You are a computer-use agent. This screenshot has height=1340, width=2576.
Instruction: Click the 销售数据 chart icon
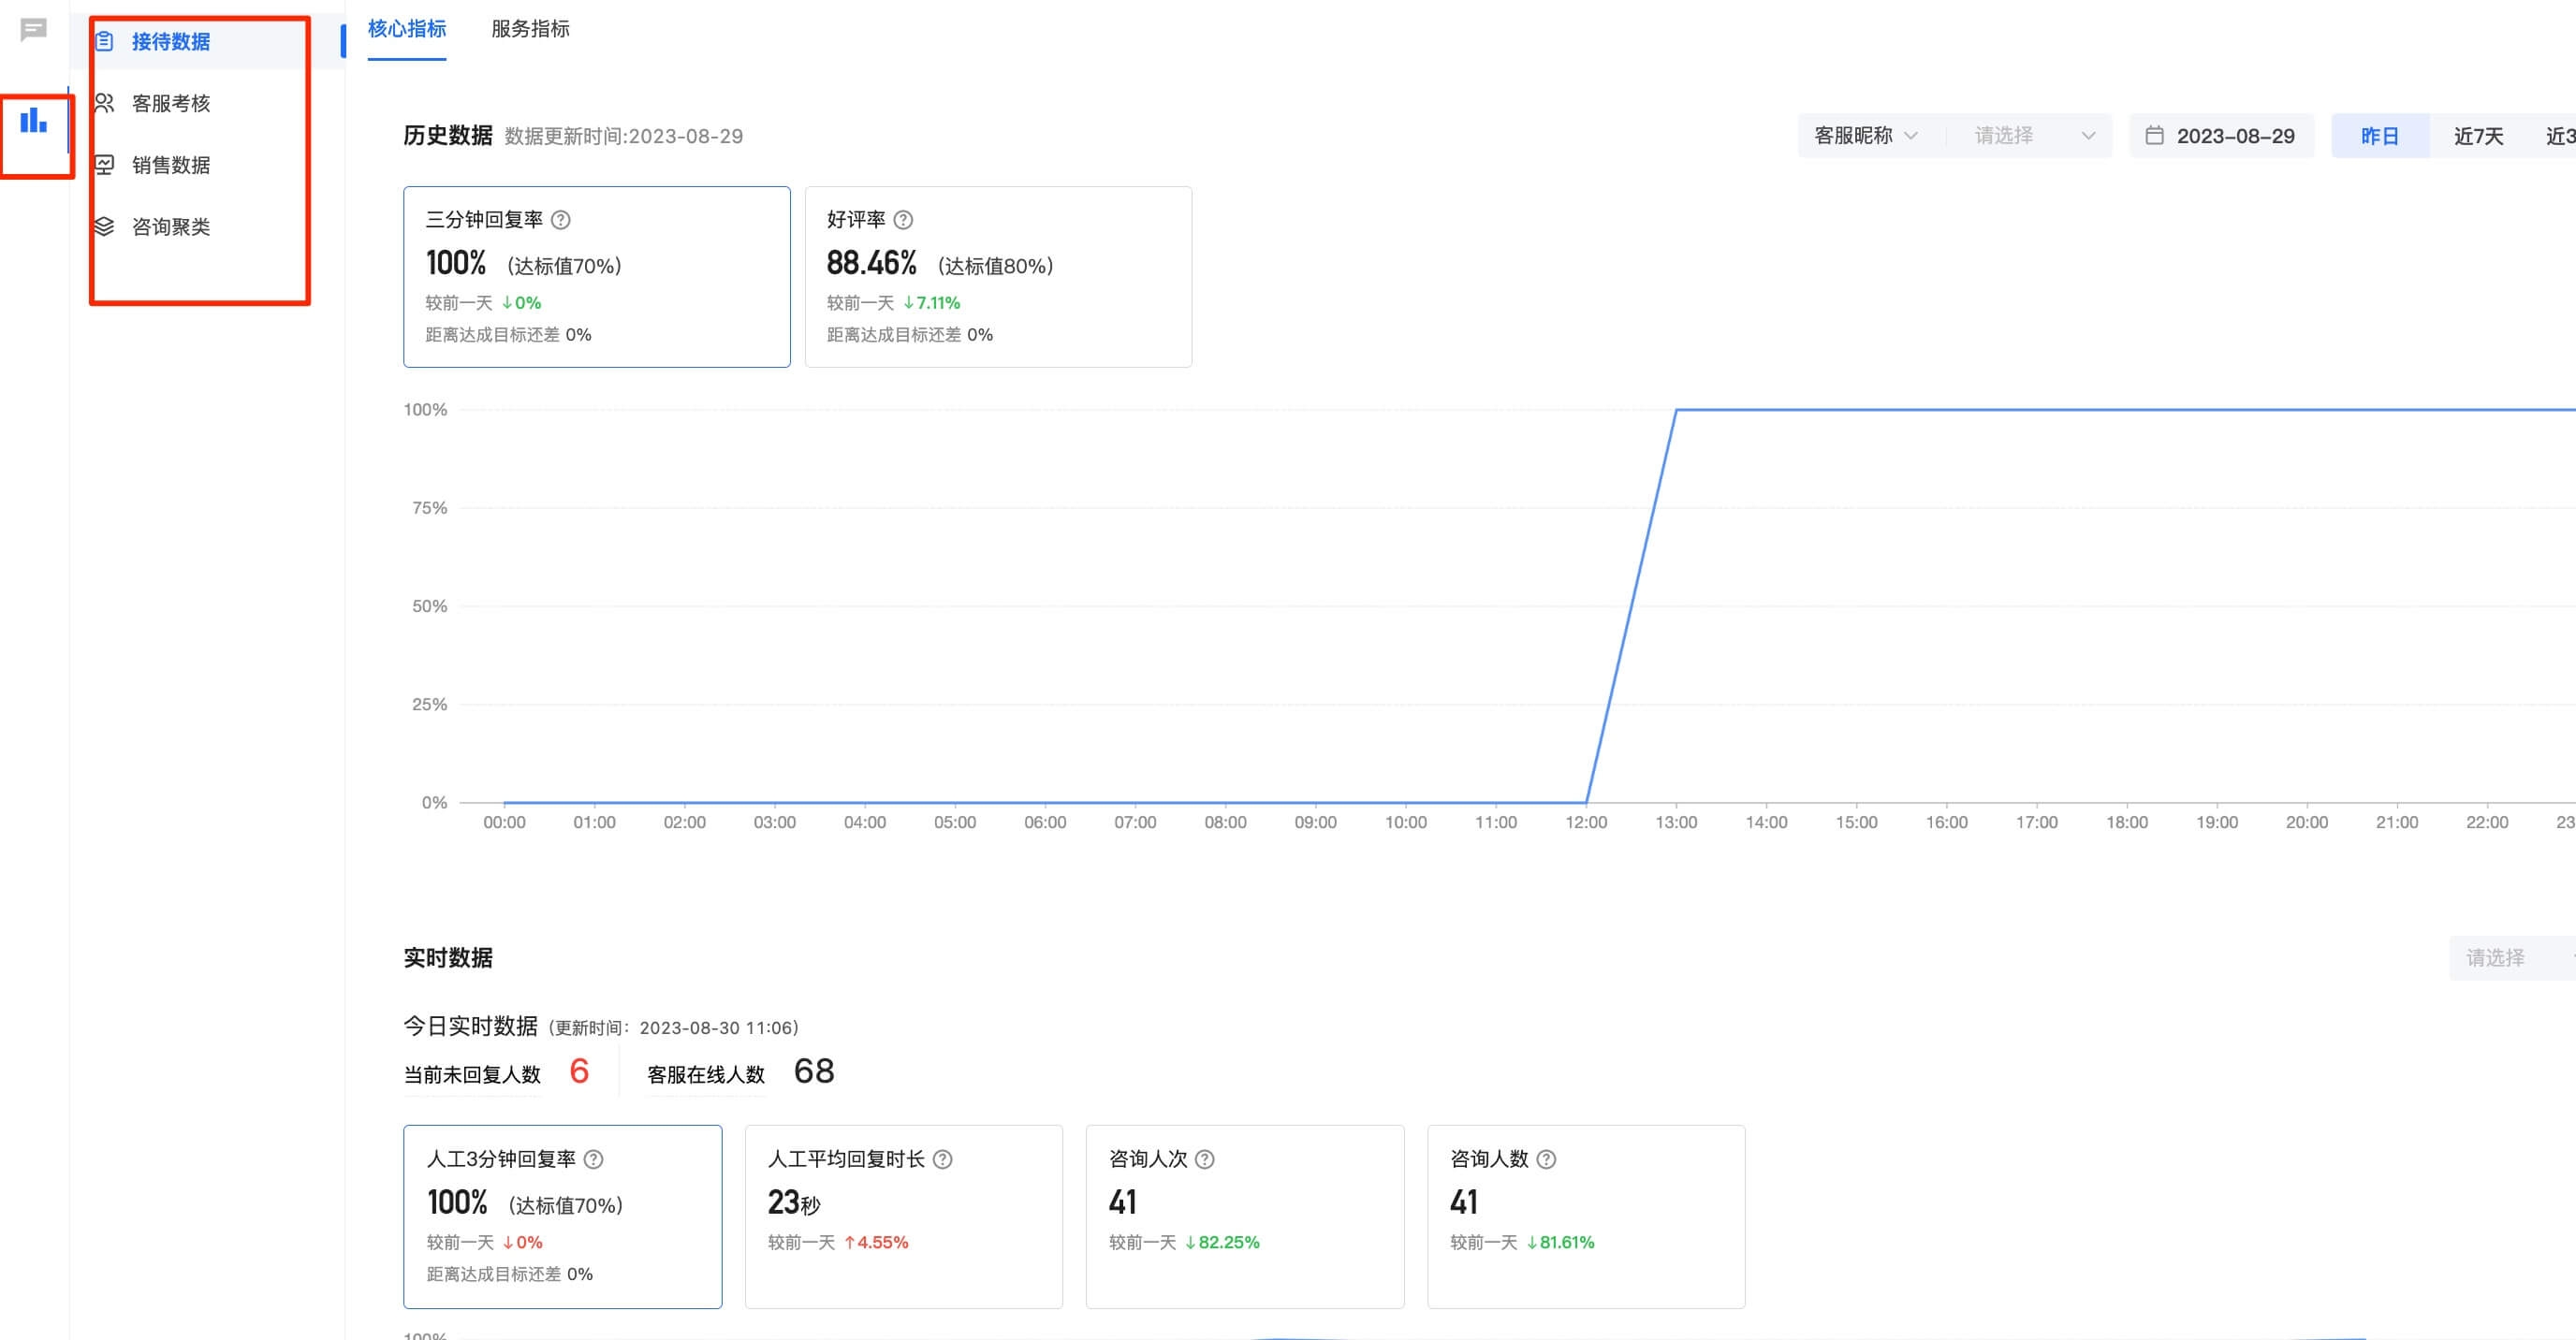click(104, 165)
